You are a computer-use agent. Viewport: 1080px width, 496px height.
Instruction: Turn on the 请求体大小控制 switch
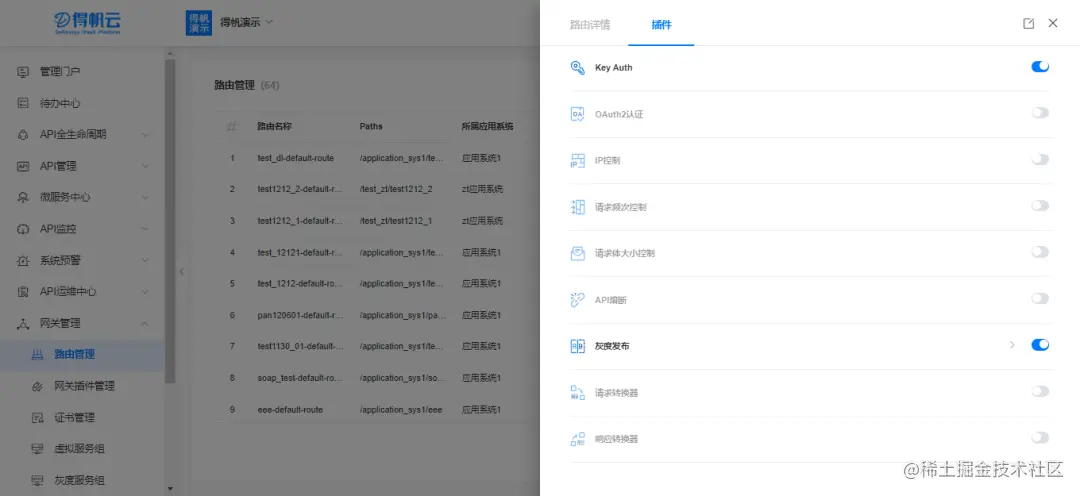tap(1040, 252)
